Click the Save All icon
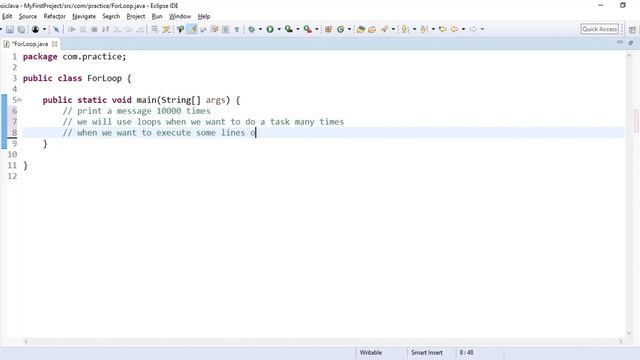The width and height of the screenshot is (640, 360). point(21,29)
